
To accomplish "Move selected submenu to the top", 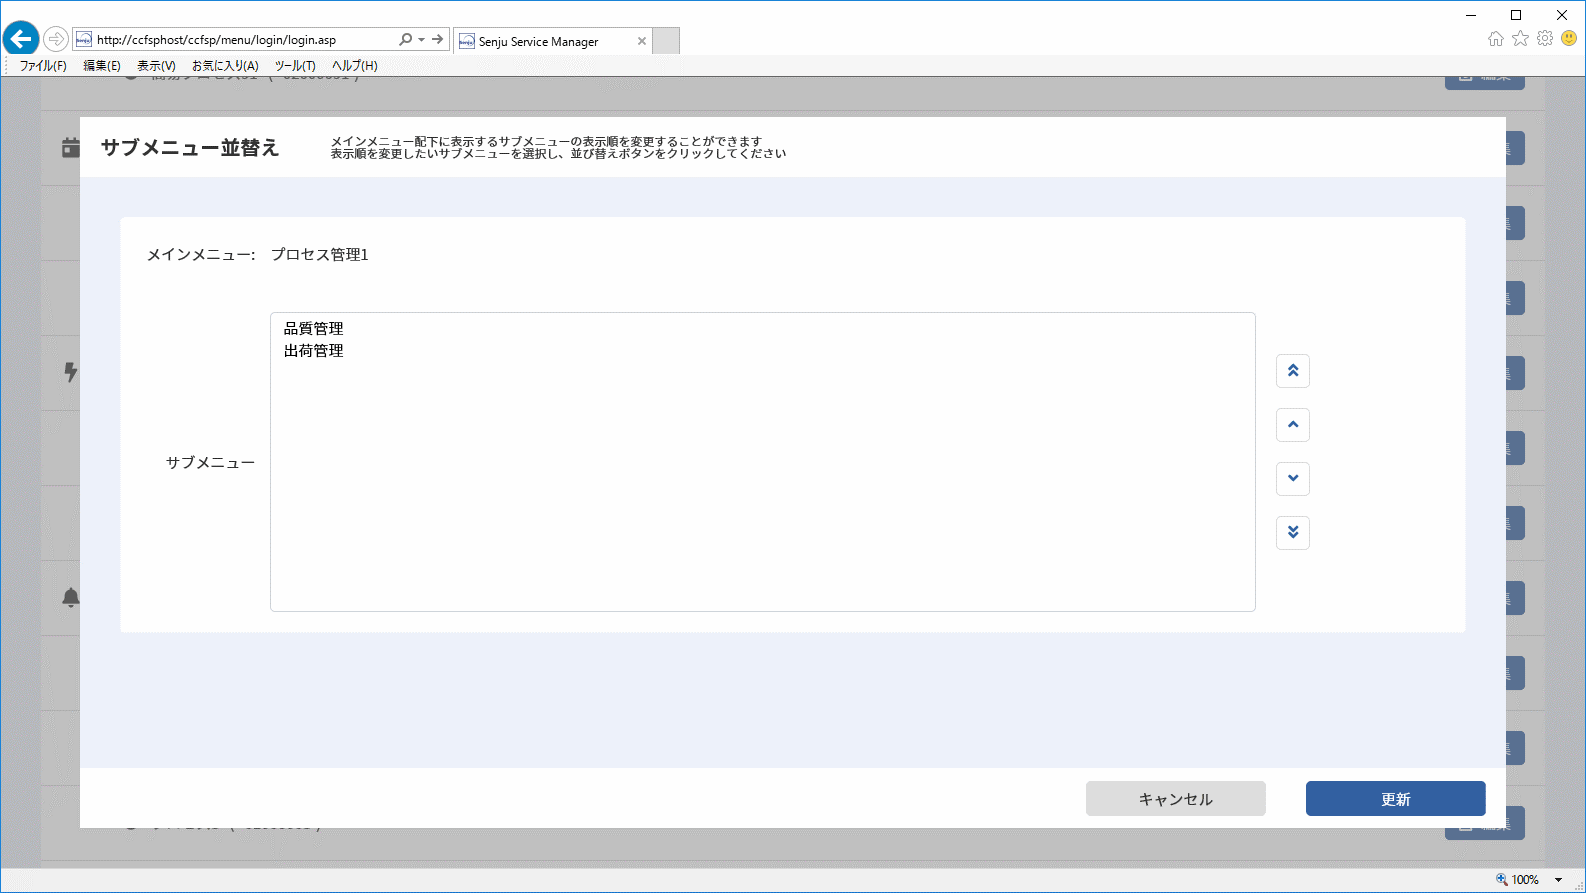I will pos(1293,371).
